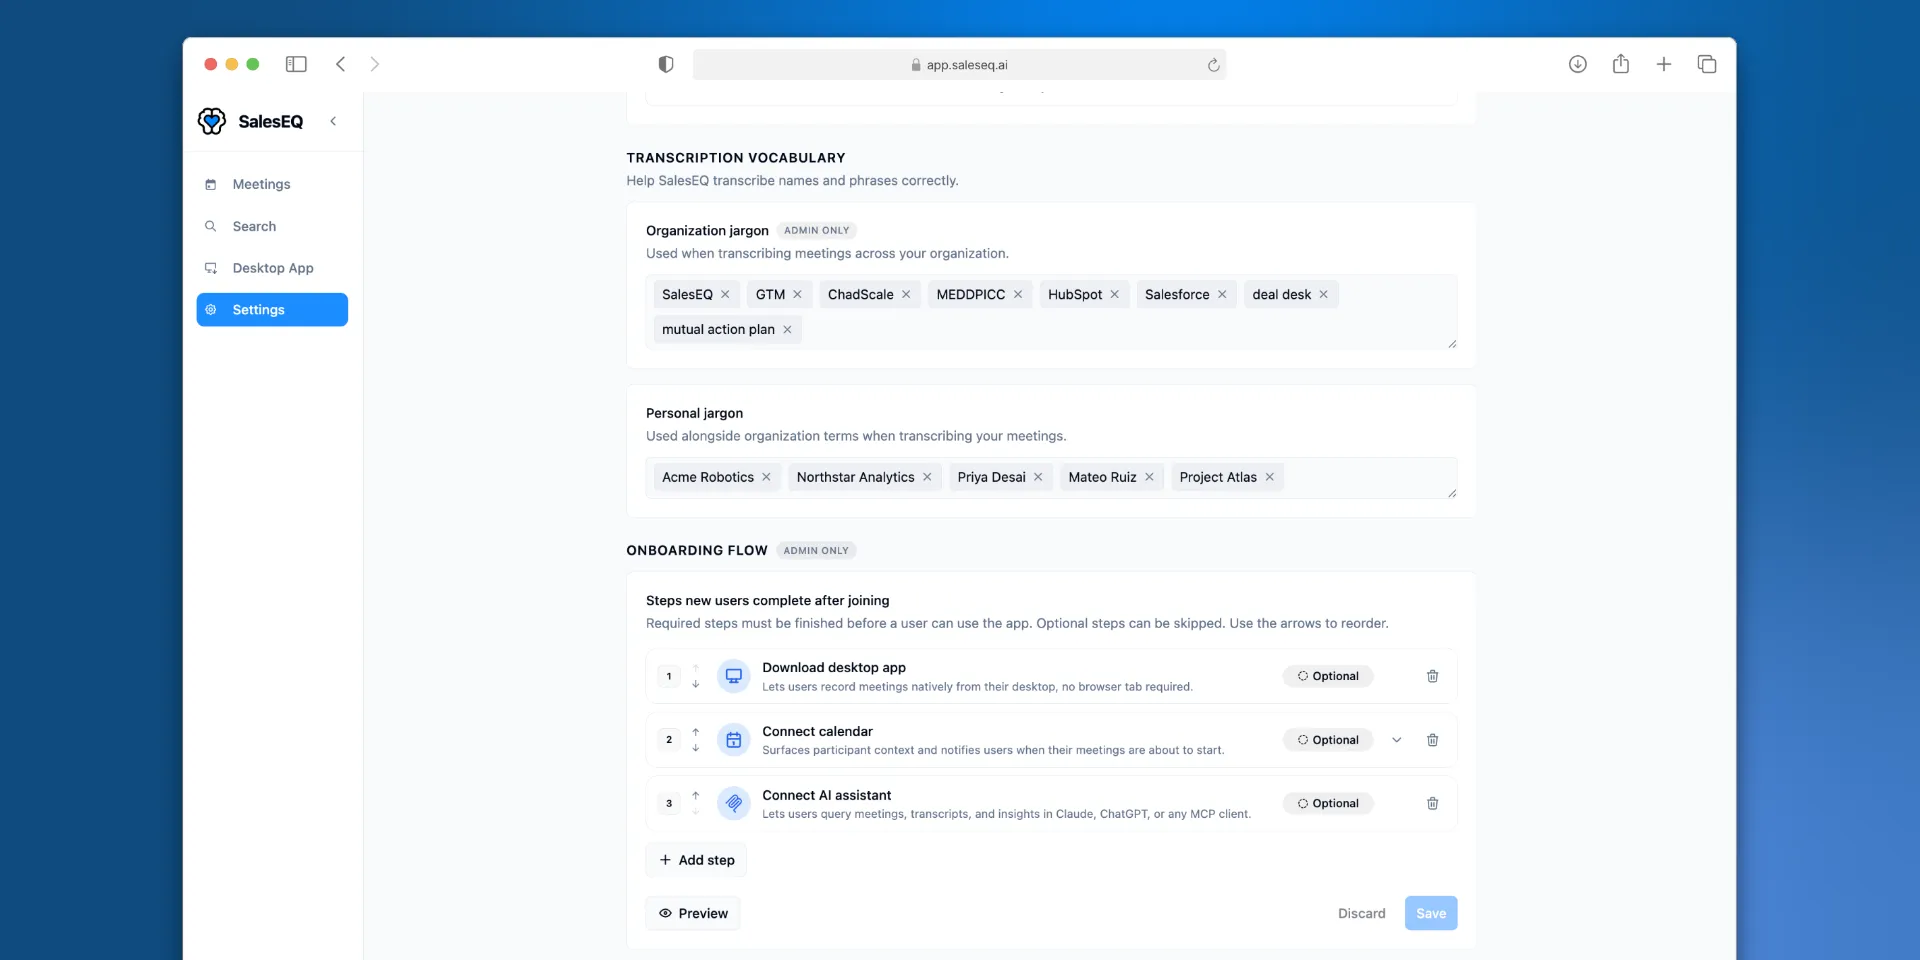Show browser tab overview
The width and height of the screenshot is (1920, 960).
click(1707, 64)
